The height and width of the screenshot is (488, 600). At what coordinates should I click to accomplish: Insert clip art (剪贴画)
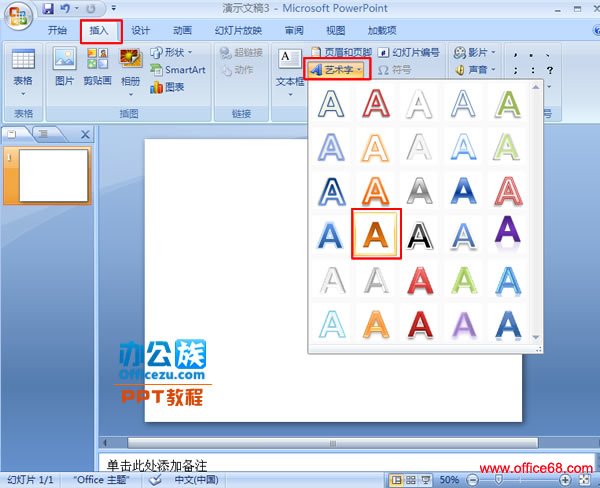[x=97, y=66]
